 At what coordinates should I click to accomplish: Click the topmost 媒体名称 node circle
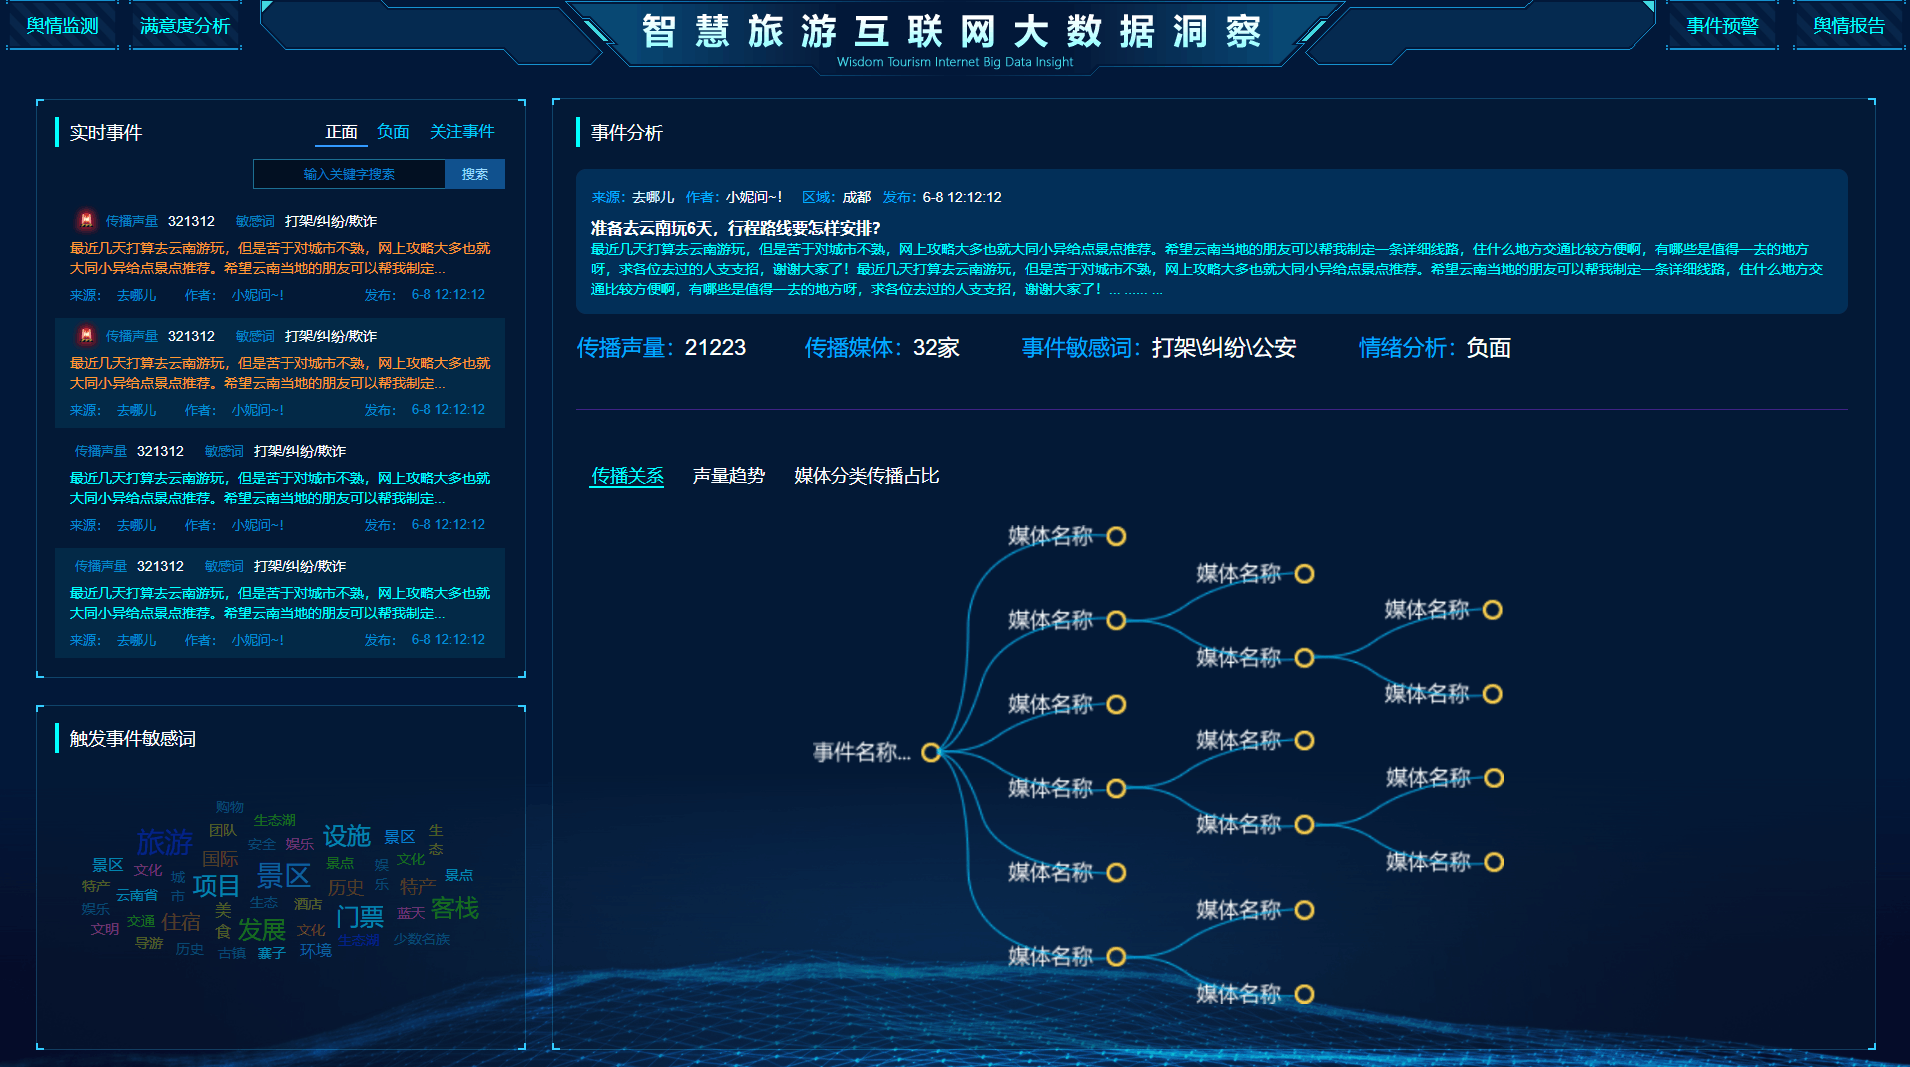click(1116, 536)
